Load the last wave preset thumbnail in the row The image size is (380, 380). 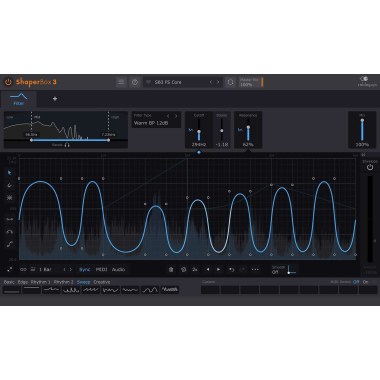point(170,290)
